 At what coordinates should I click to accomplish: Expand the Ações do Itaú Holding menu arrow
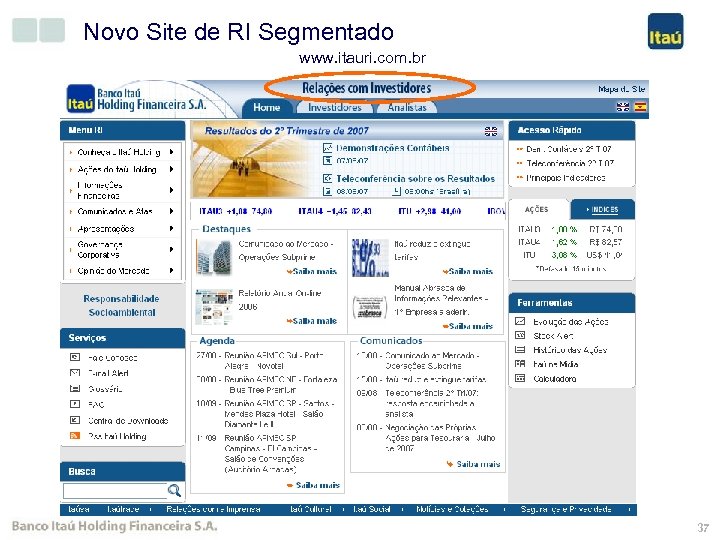(171, 169)
